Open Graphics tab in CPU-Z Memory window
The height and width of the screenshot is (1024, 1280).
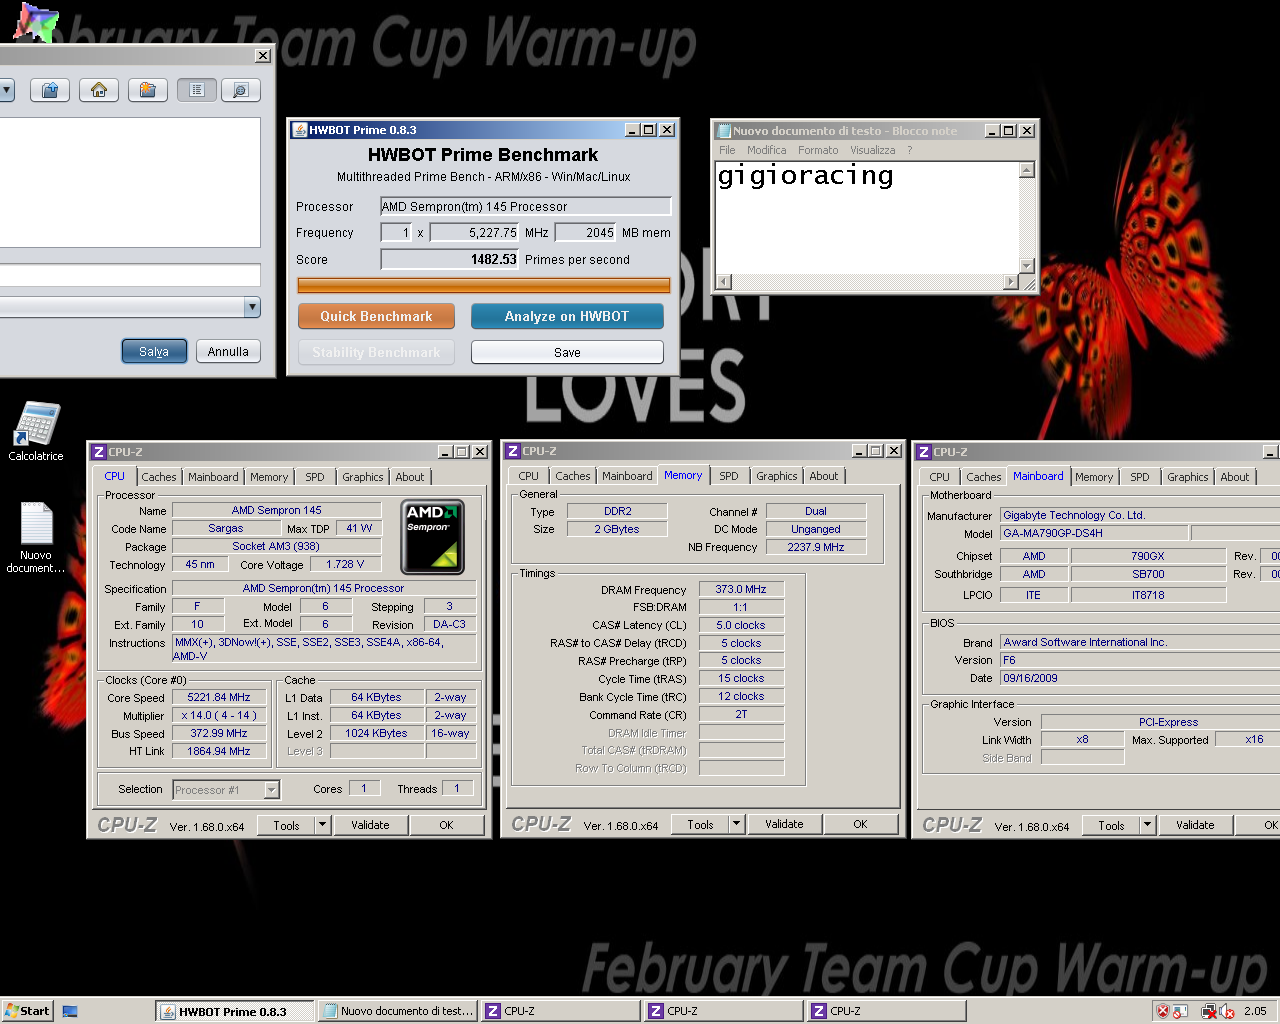776,476
